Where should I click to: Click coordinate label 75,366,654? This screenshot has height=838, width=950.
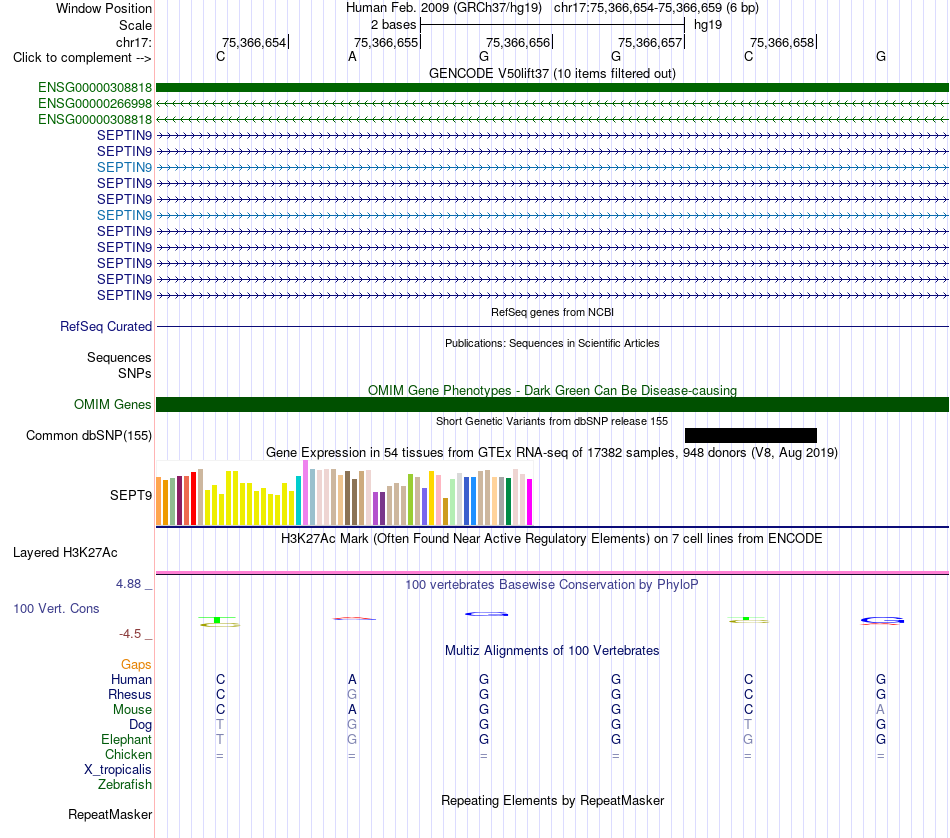(x=253, y=42)
